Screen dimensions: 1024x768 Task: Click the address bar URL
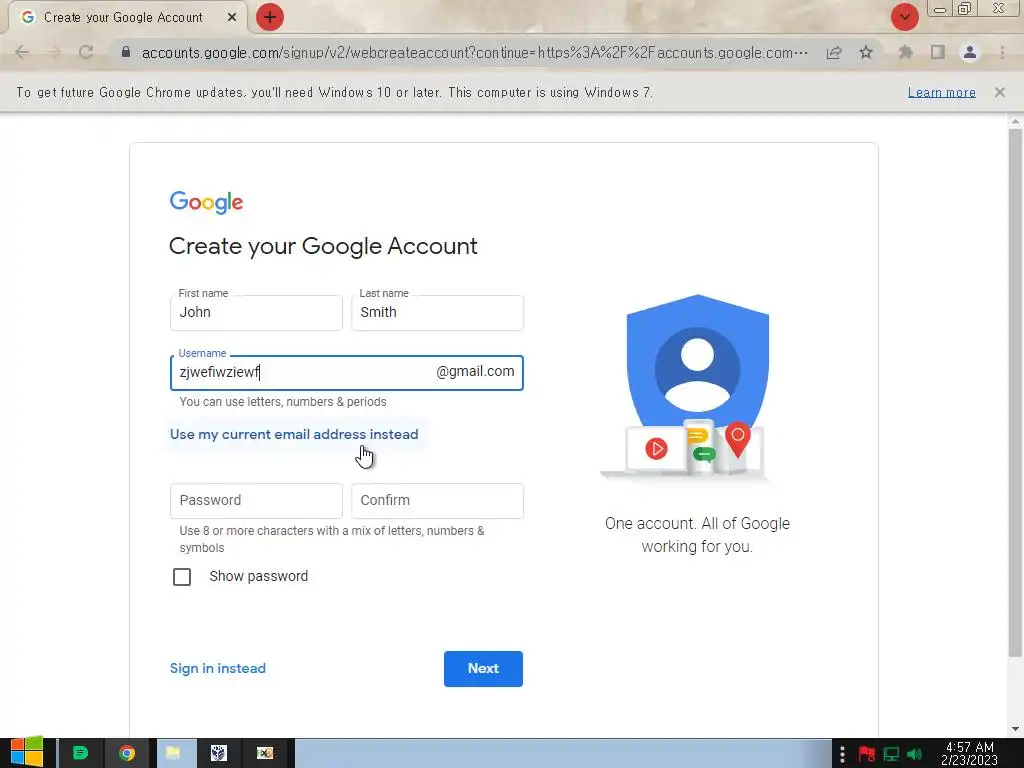(x=475, y=52)
